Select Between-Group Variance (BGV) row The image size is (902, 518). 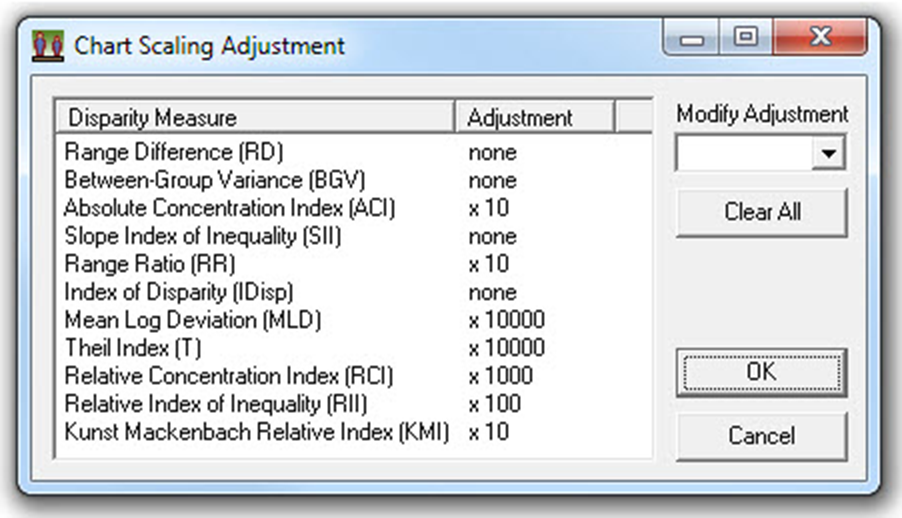pos(214,181)
